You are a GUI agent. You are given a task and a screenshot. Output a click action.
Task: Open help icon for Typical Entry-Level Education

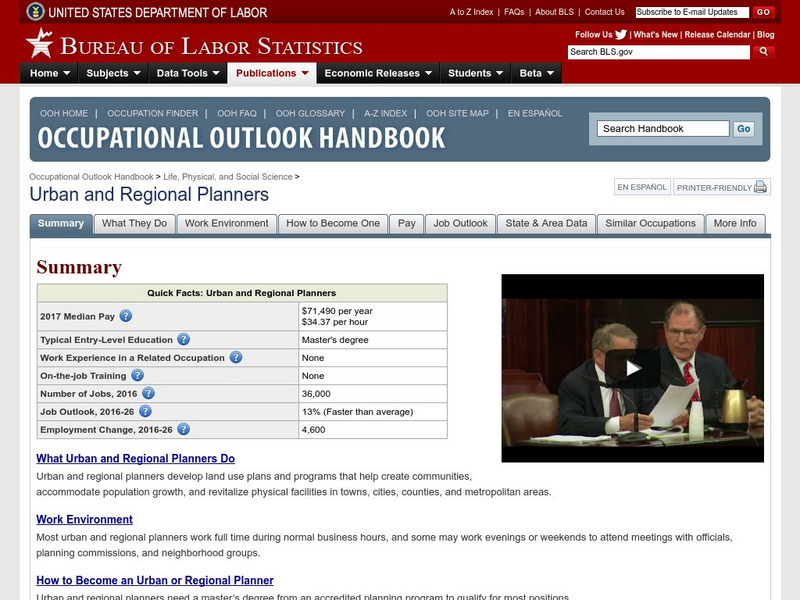(184, 339)
